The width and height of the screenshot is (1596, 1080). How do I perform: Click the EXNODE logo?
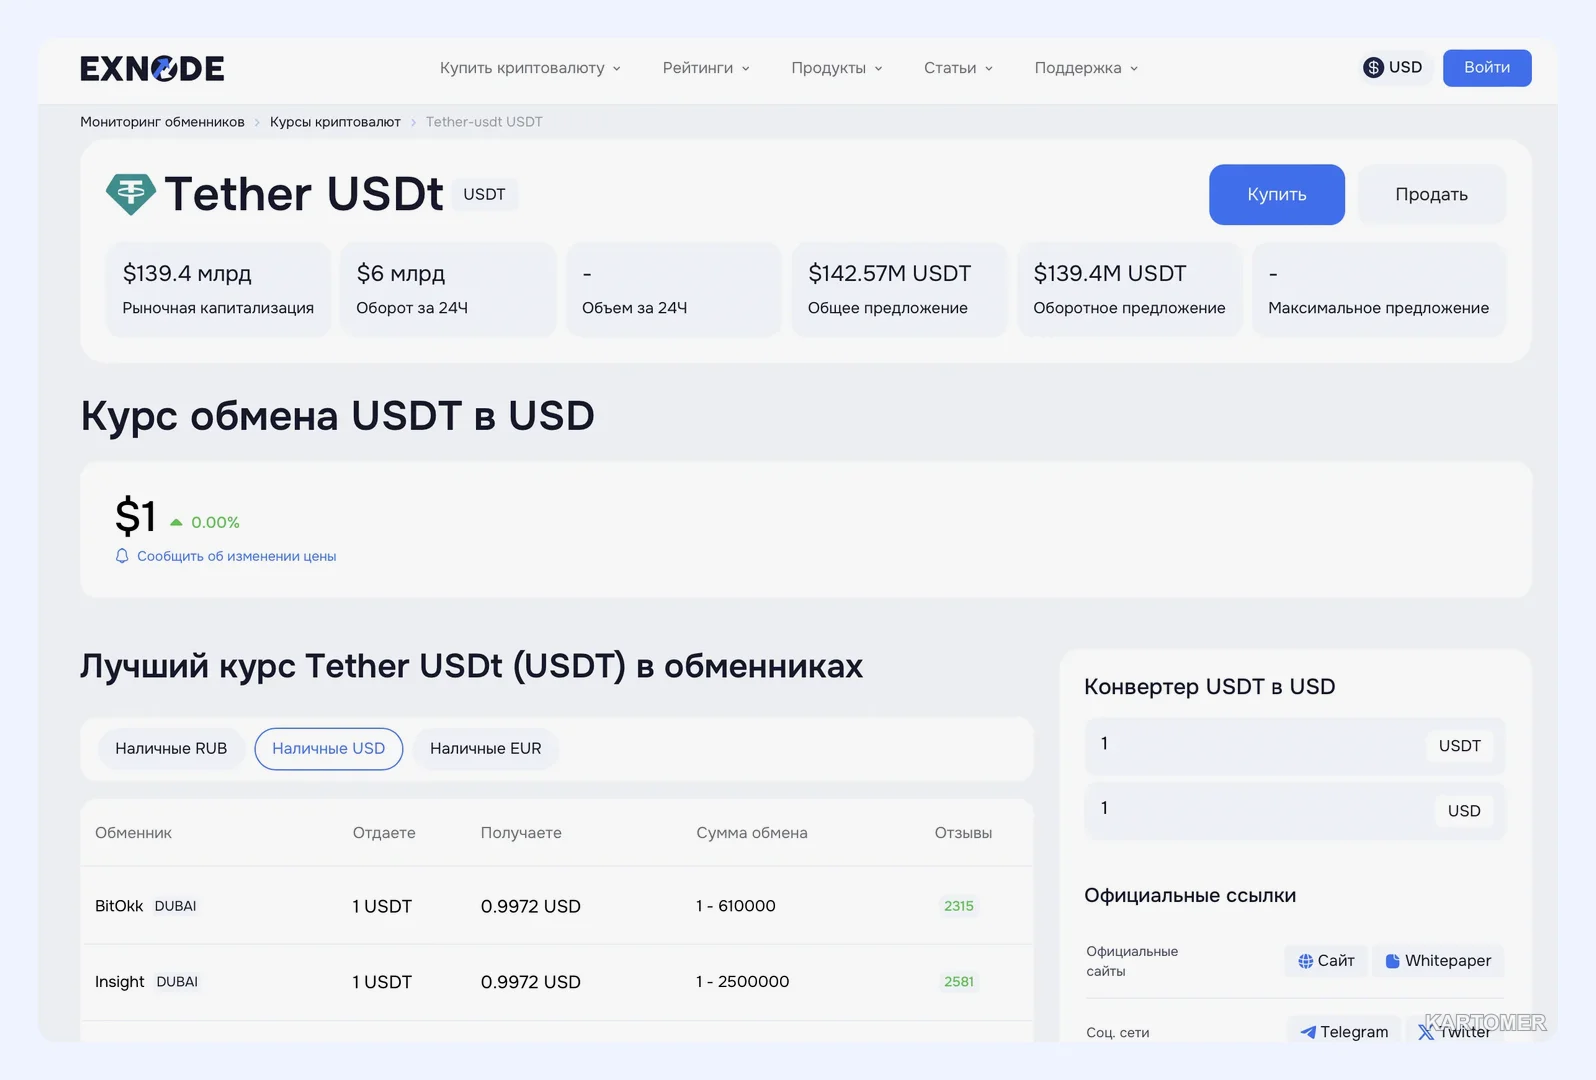tap(152, 68)
